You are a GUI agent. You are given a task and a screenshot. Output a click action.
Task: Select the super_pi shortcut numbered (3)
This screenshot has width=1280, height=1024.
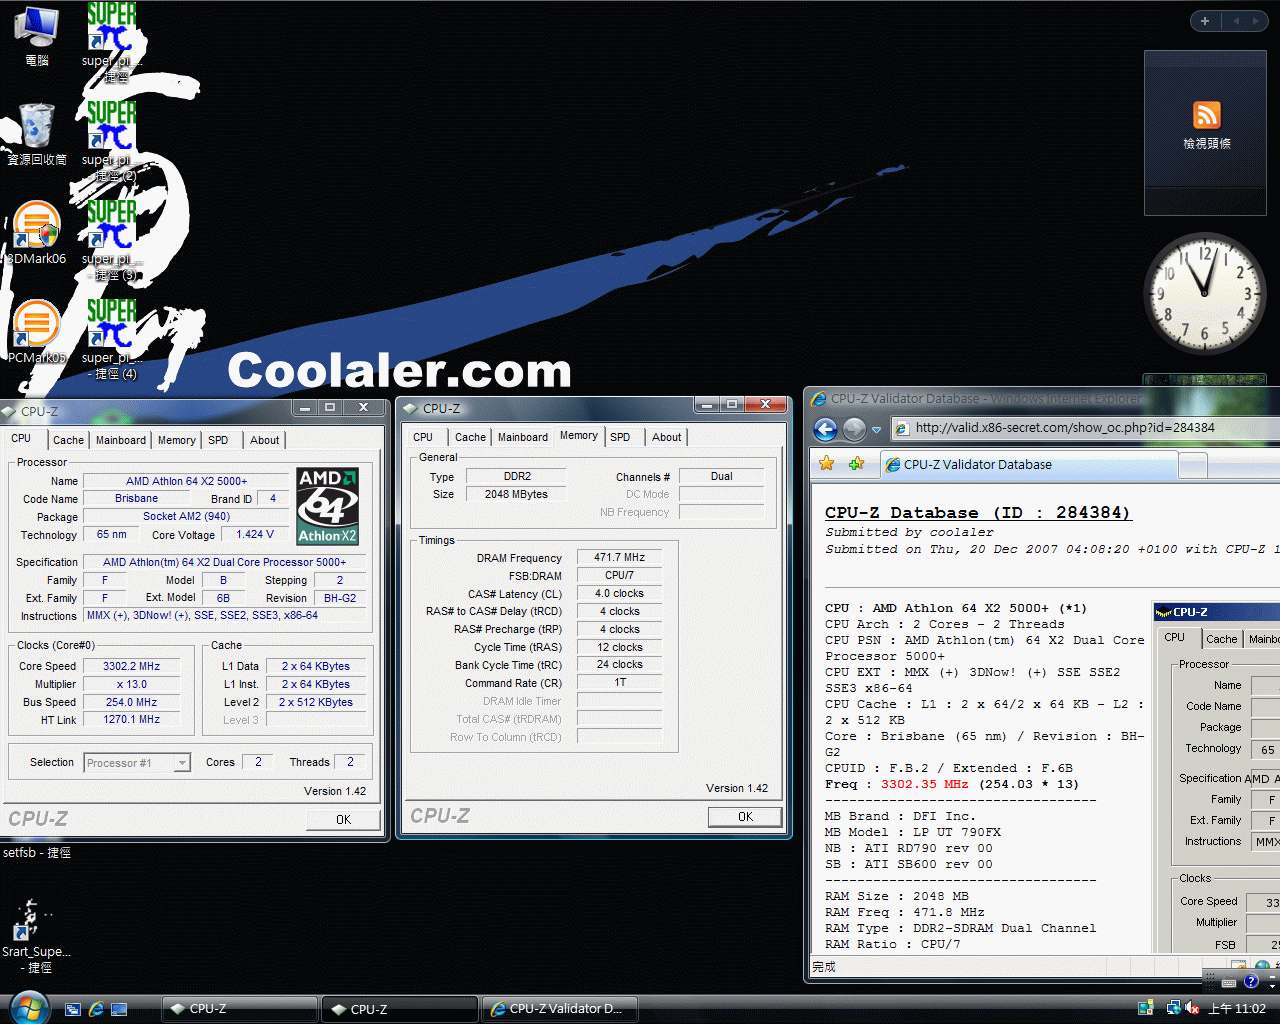[x=111, y=240]
